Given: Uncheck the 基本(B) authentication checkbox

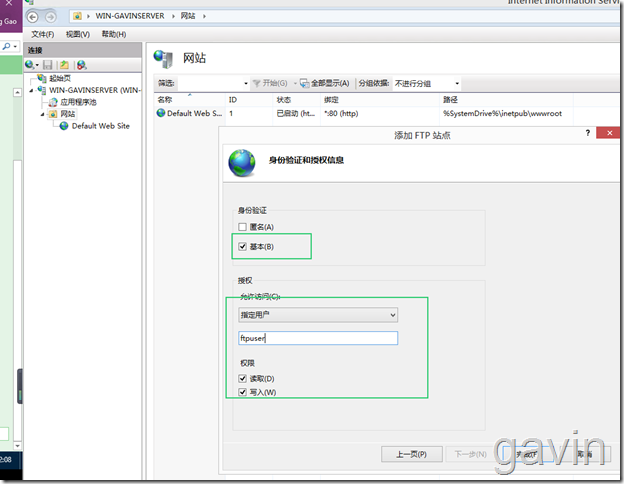Looking at the screenshot, I should pyautogui.click(x=242, y=246).
